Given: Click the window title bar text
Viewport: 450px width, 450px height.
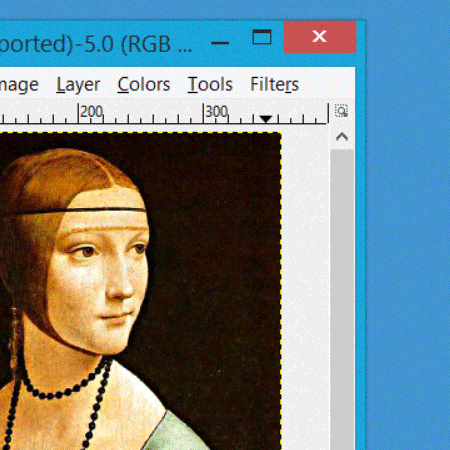Looking at the screenshot, I should click(96, 44).
